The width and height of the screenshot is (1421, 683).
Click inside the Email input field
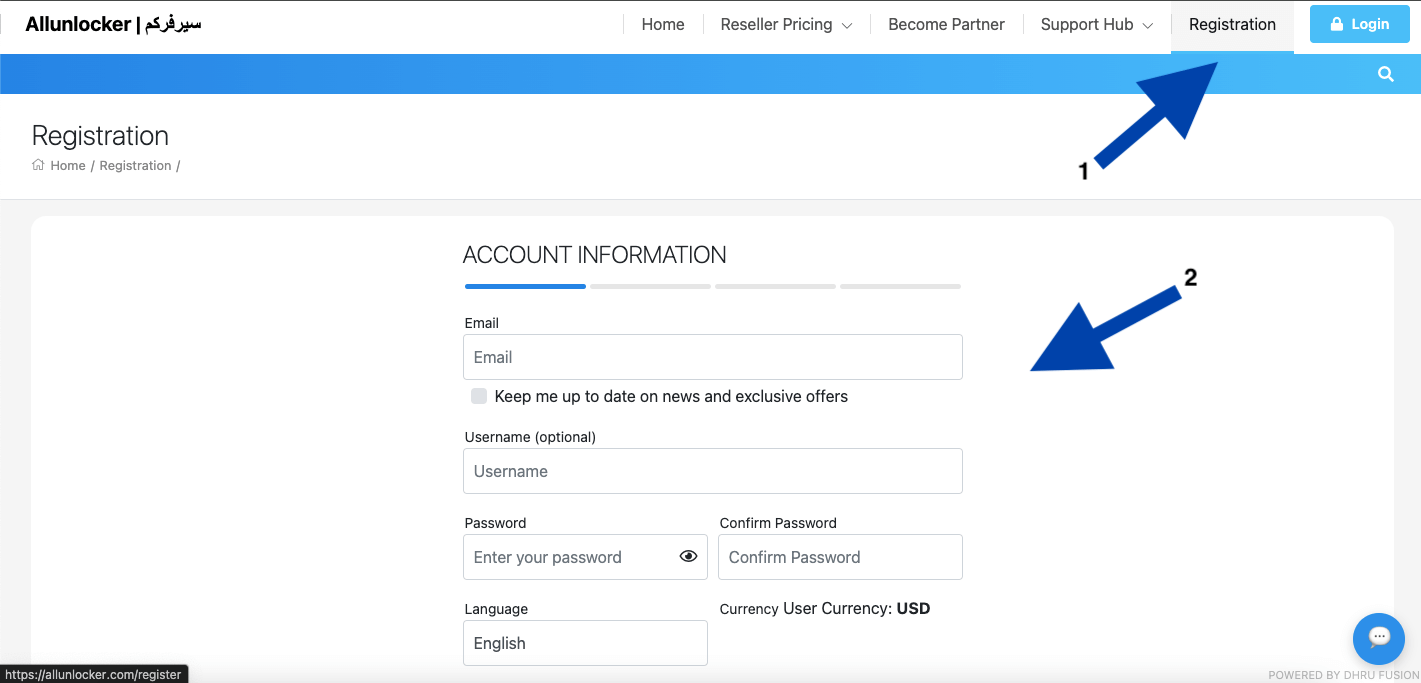point(712,357)
